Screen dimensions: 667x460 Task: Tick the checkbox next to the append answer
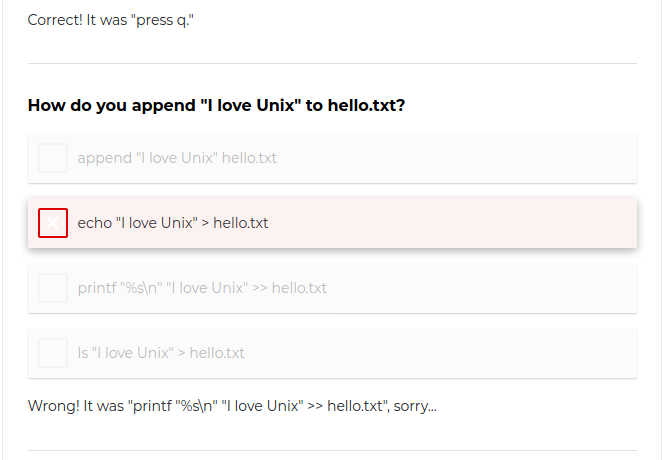[53, 158]
